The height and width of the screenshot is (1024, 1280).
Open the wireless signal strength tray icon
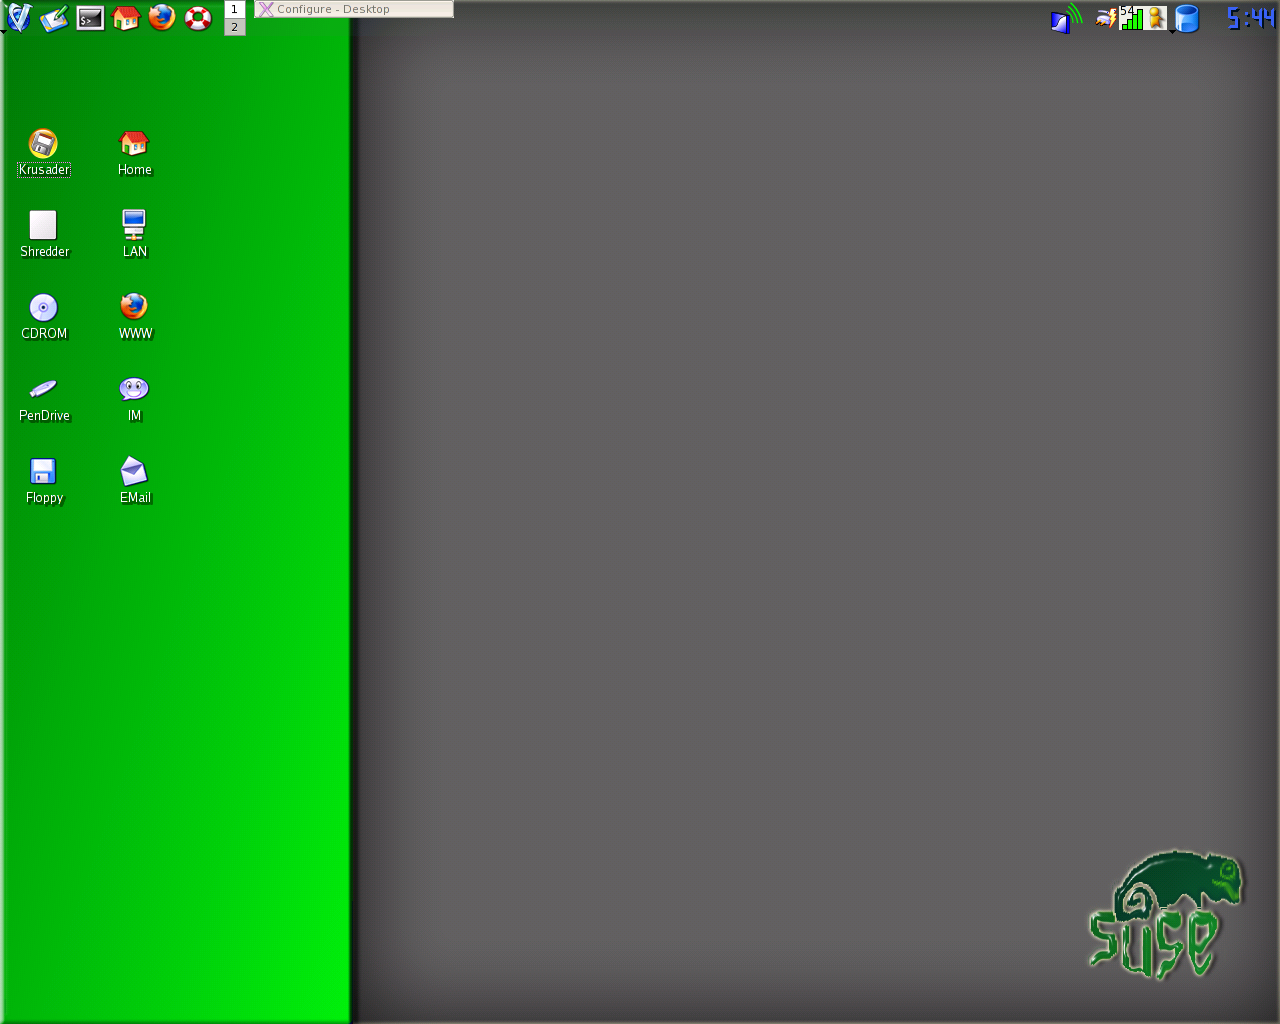coord(1131,18)
